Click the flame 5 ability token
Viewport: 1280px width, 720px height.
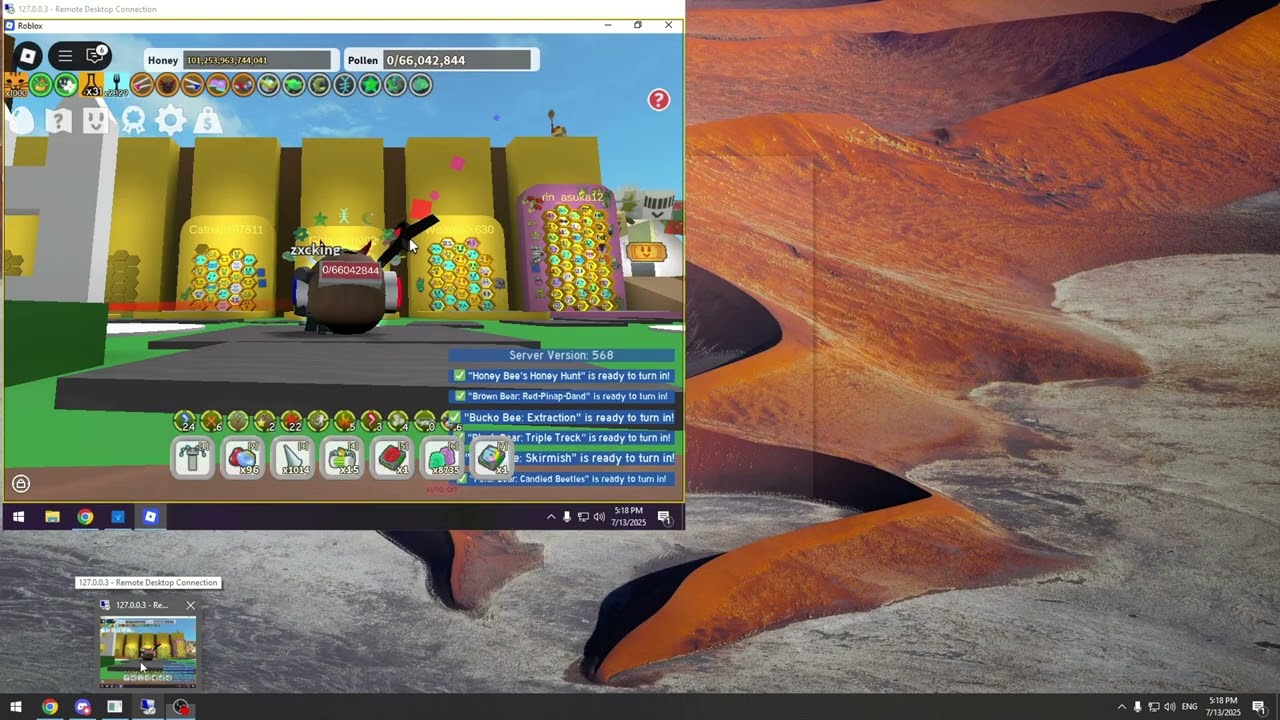pyautogui.click(x=344, y=421)
